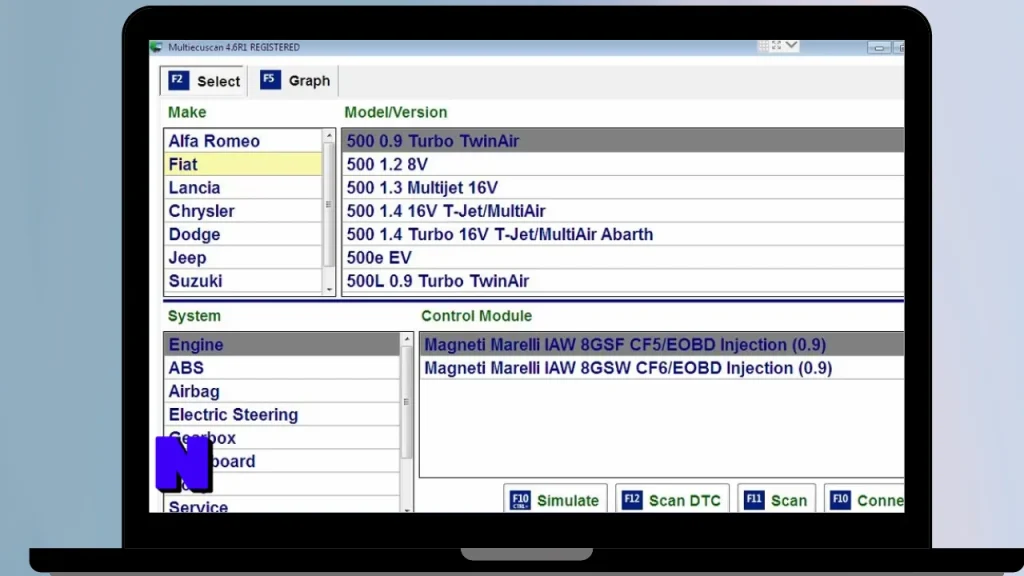Choose Chrysler make
Image resolution: width=1024 pixels, height=576 pixels.
(243, 212)
